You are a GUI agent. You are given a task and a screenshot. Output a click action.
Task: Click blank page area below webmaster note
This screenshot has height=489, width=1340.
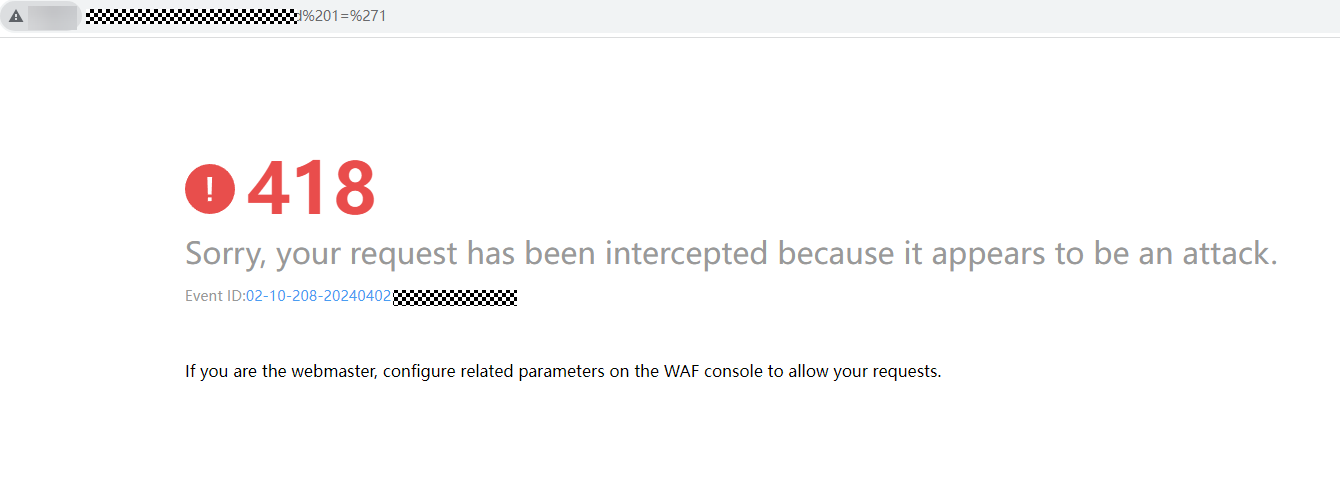(x=670, y=440)
